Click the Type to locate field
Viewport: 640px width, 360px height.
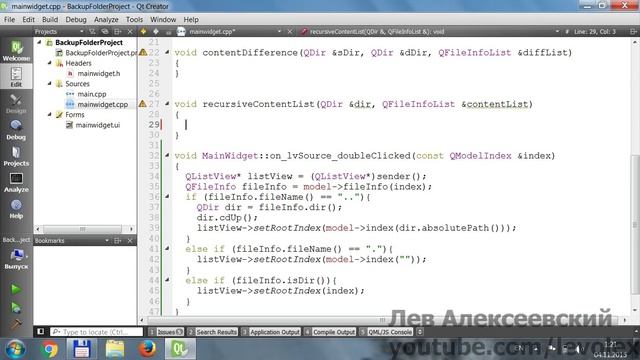click(x=97, y=332)
